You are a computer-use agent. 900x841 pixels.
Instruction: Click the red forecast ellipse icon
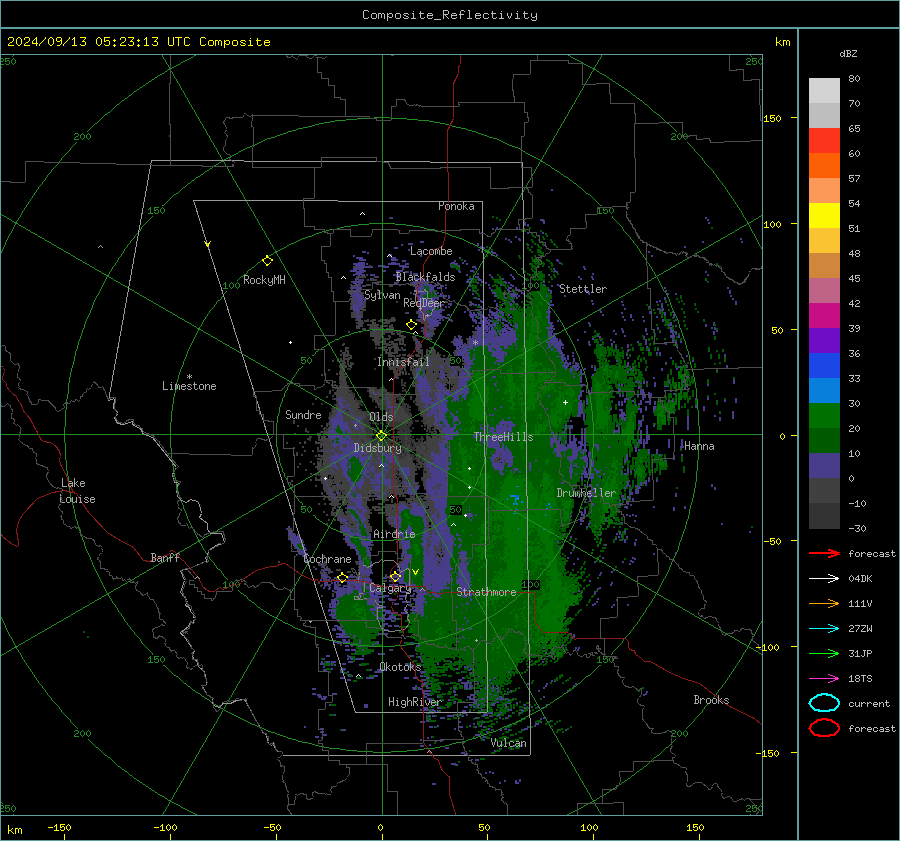[x=824, y=728]
